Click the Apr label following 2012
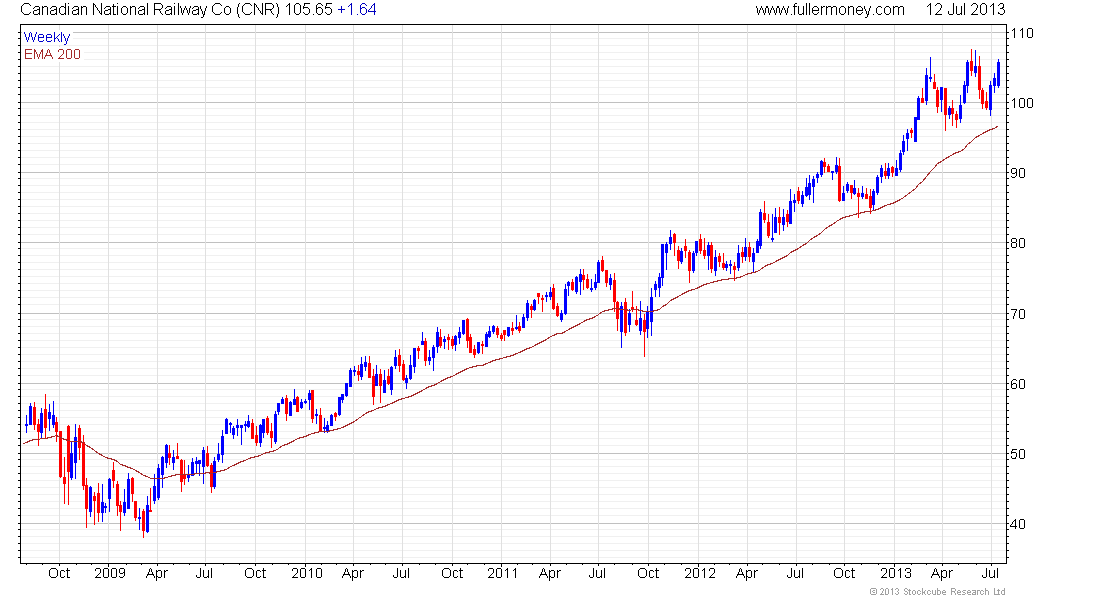Screen dimensions: 1100x600 [x=746, y=573]
